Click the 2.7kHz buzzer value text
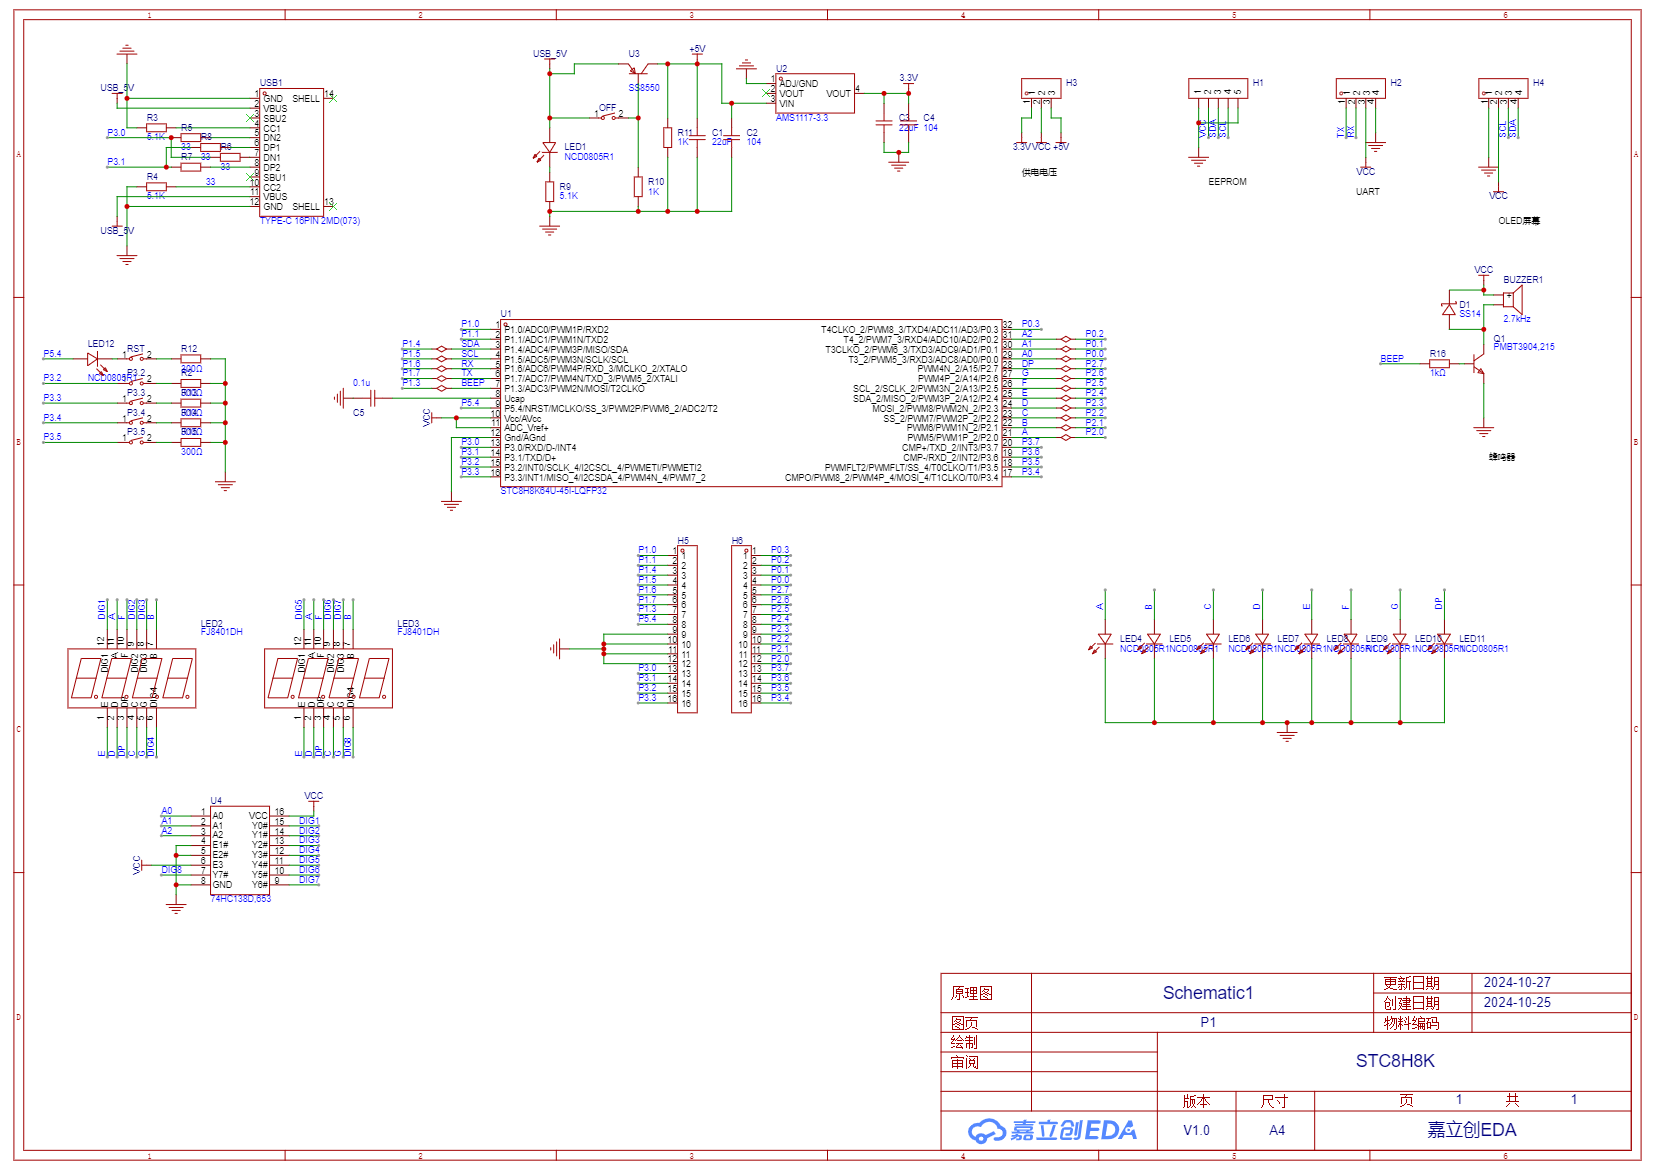Screen dimensions: 1655x1170 (x=1517, y=319)
